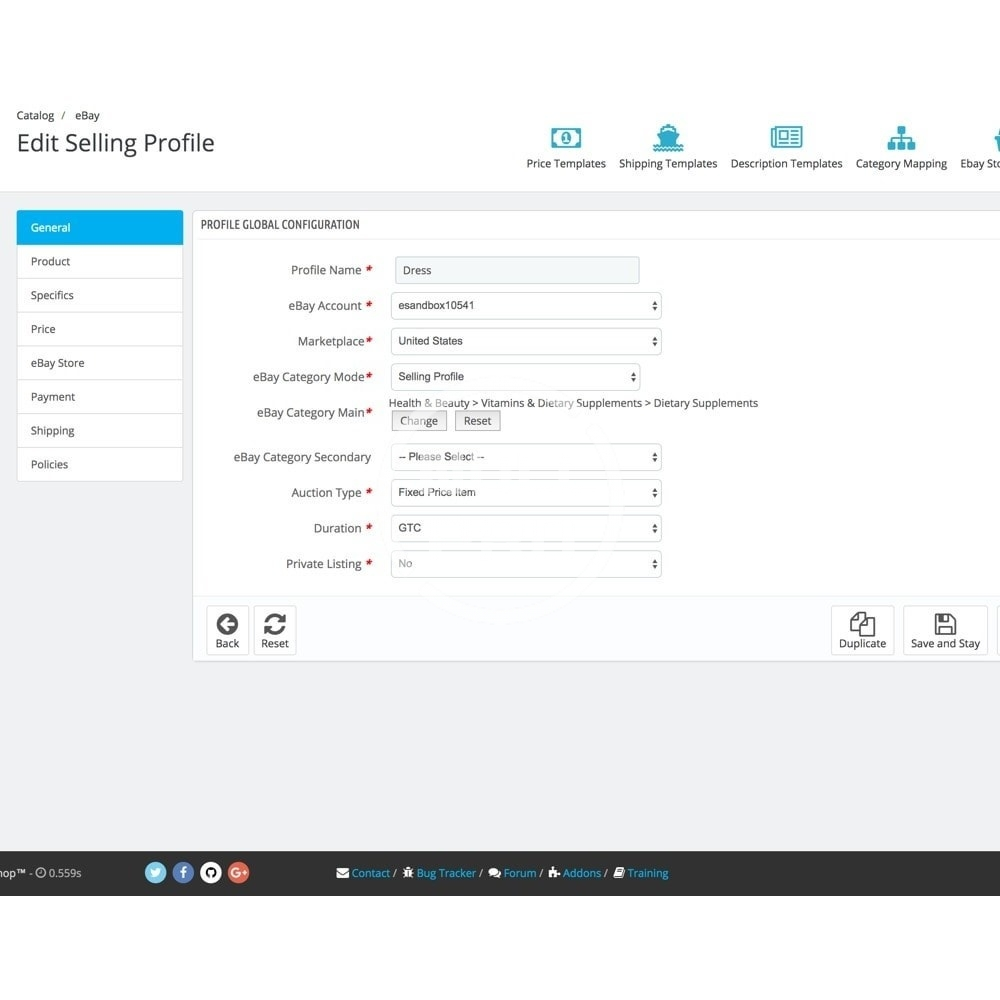Viewport: 1000px width, 1000px height.
Task: Click the Back arrow button
Action: point(227,631)
